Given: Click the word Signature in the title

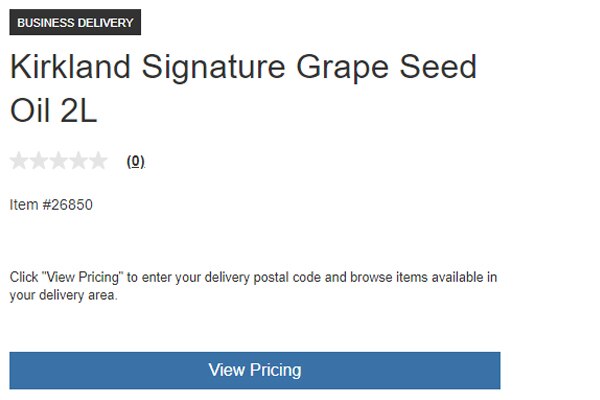Looking at the screenshot, I should tap(214, 68).
